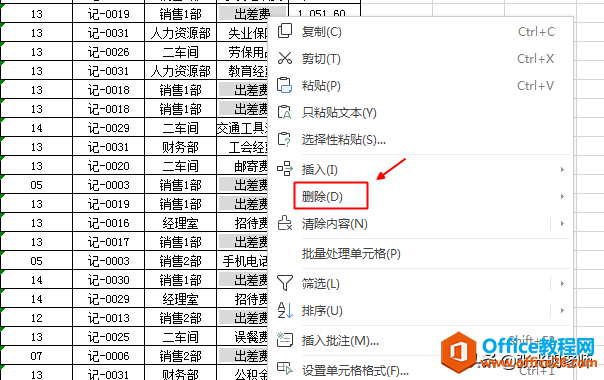Viewport: 604px width, 380px height.
Task: Expand the 插入(I) submenu arrow
Action: 562,169
